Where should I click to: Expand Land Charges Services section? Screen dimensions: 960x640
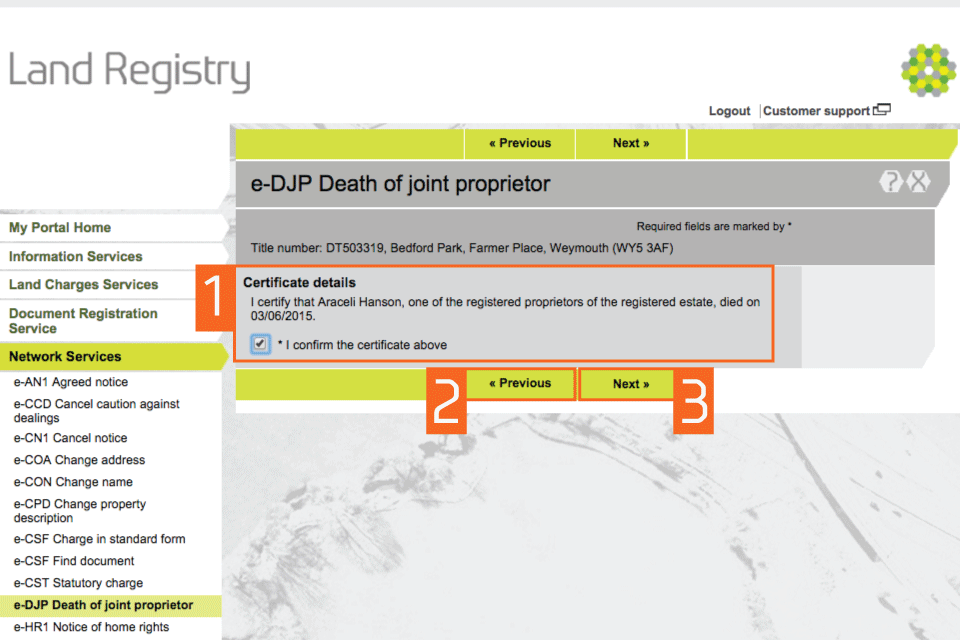pyautogui.click(x=84, y=285)
